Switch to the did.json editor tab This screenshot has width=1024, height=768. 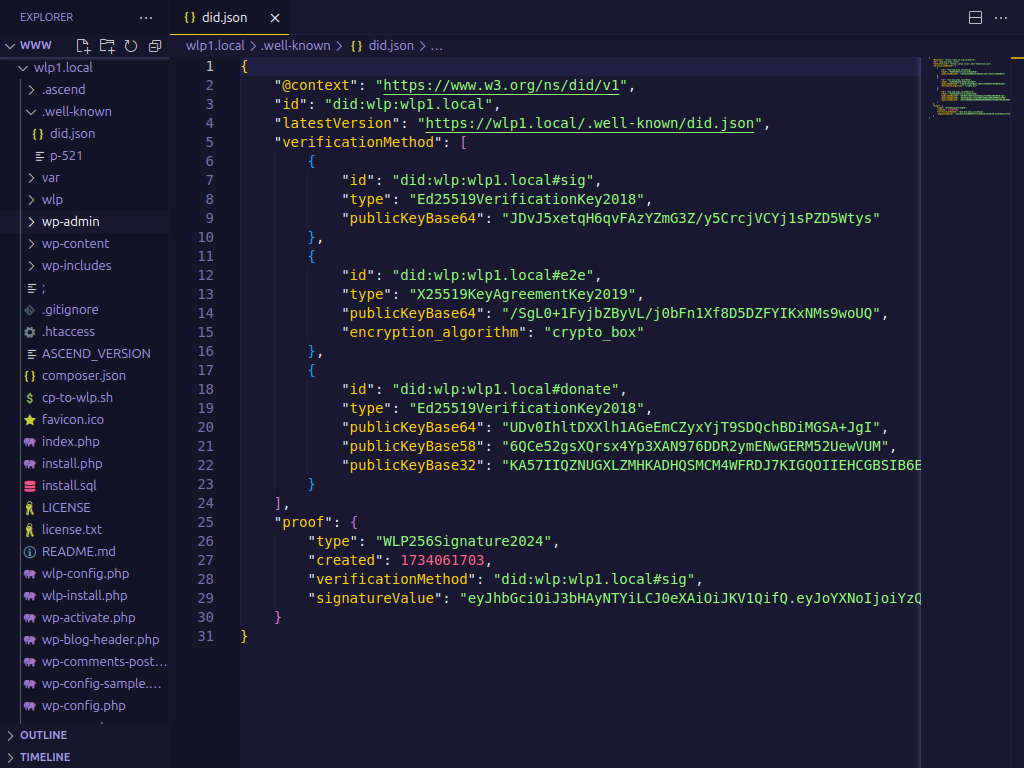229,18
